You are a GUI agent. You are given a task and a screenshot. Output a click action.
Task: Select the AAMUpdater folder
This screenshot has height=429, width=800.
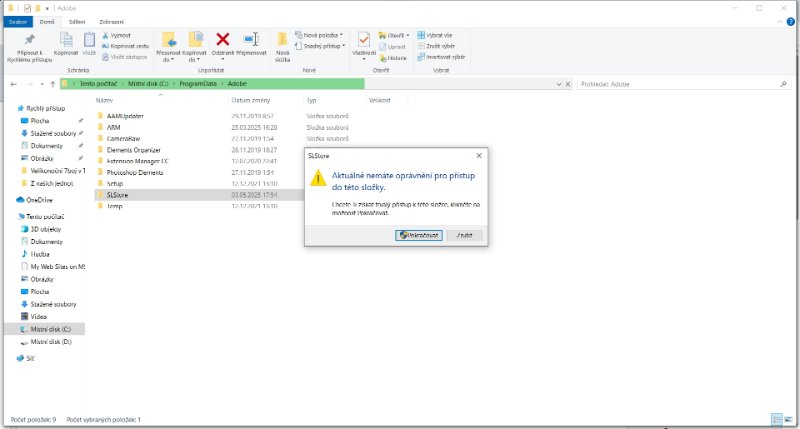[125, 116]
